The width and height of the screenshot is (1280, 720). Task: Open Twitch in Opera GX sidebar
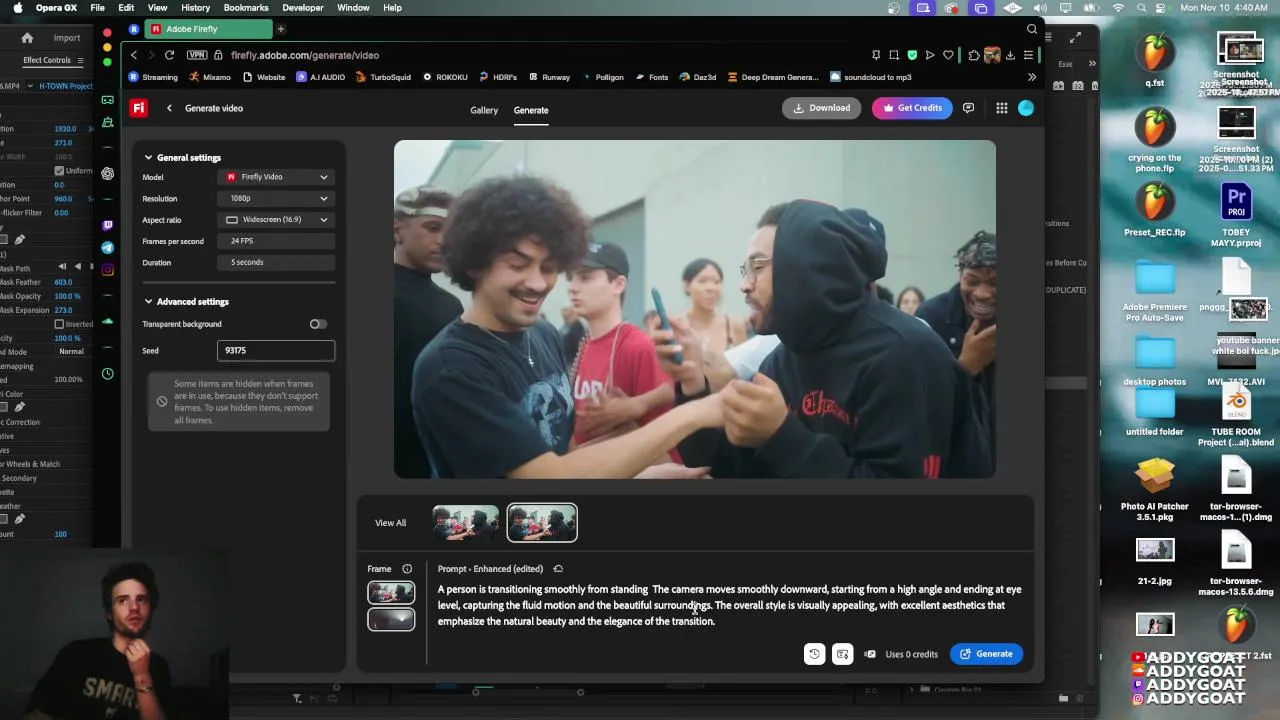(108, 225)
